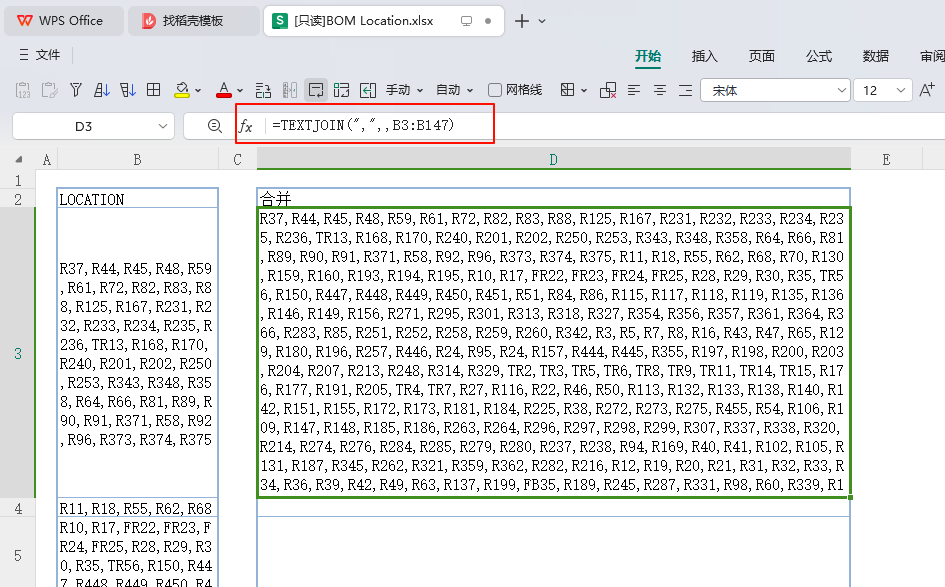Open the fill color dropdown arrow
The image size is (945, 587).
(198, 91)
